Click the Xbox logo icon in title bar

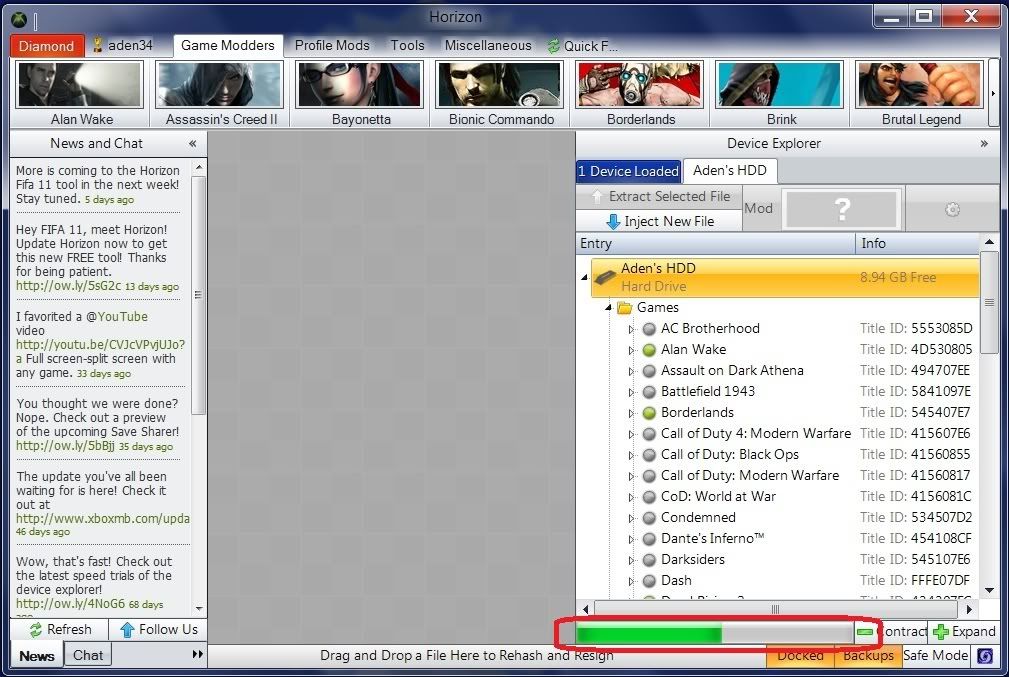[x=19, y=20]
